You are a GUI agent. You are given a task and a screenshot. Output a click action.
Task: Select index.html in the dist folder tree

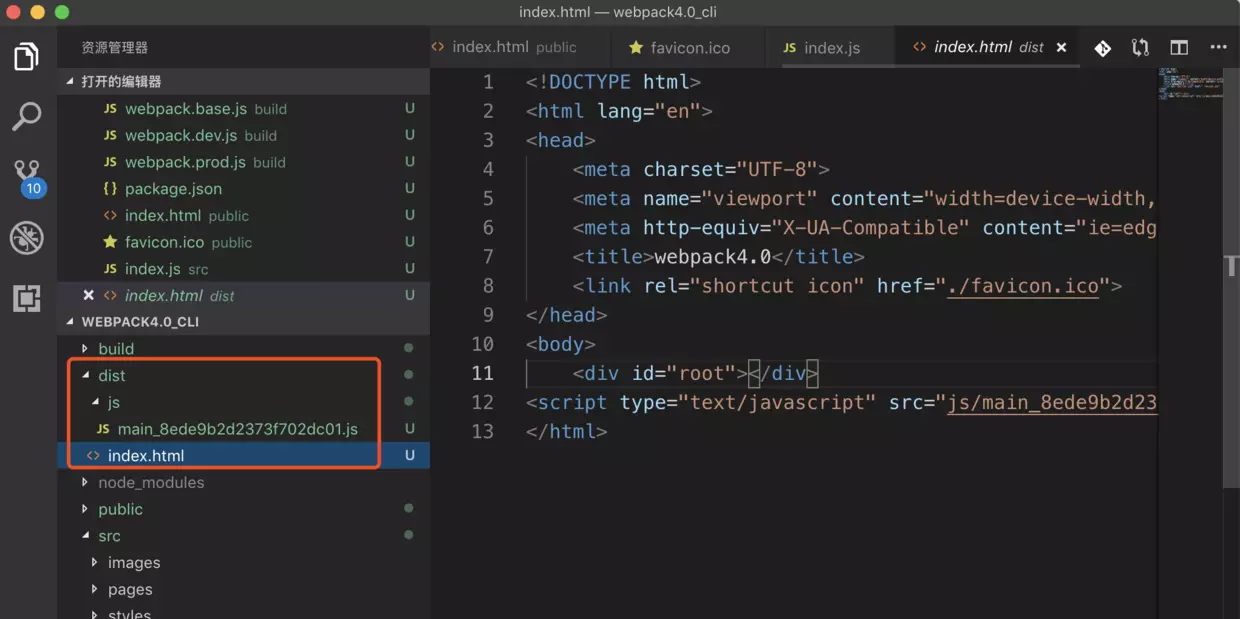(x=243, y=455)
